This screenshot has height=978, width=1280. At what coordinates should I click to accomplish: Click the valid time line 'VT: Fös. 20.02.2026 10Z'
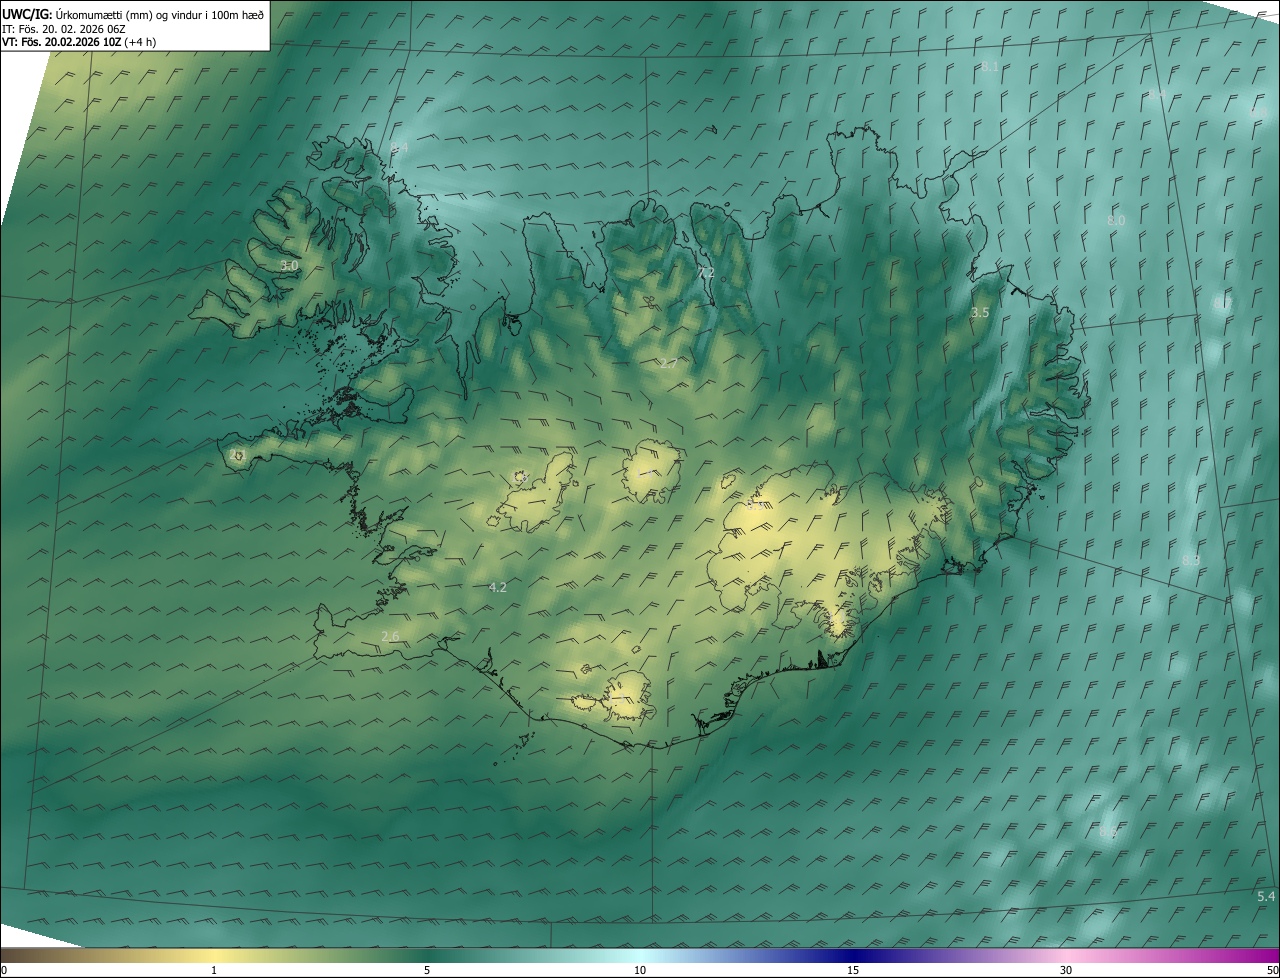click(61, 42)
